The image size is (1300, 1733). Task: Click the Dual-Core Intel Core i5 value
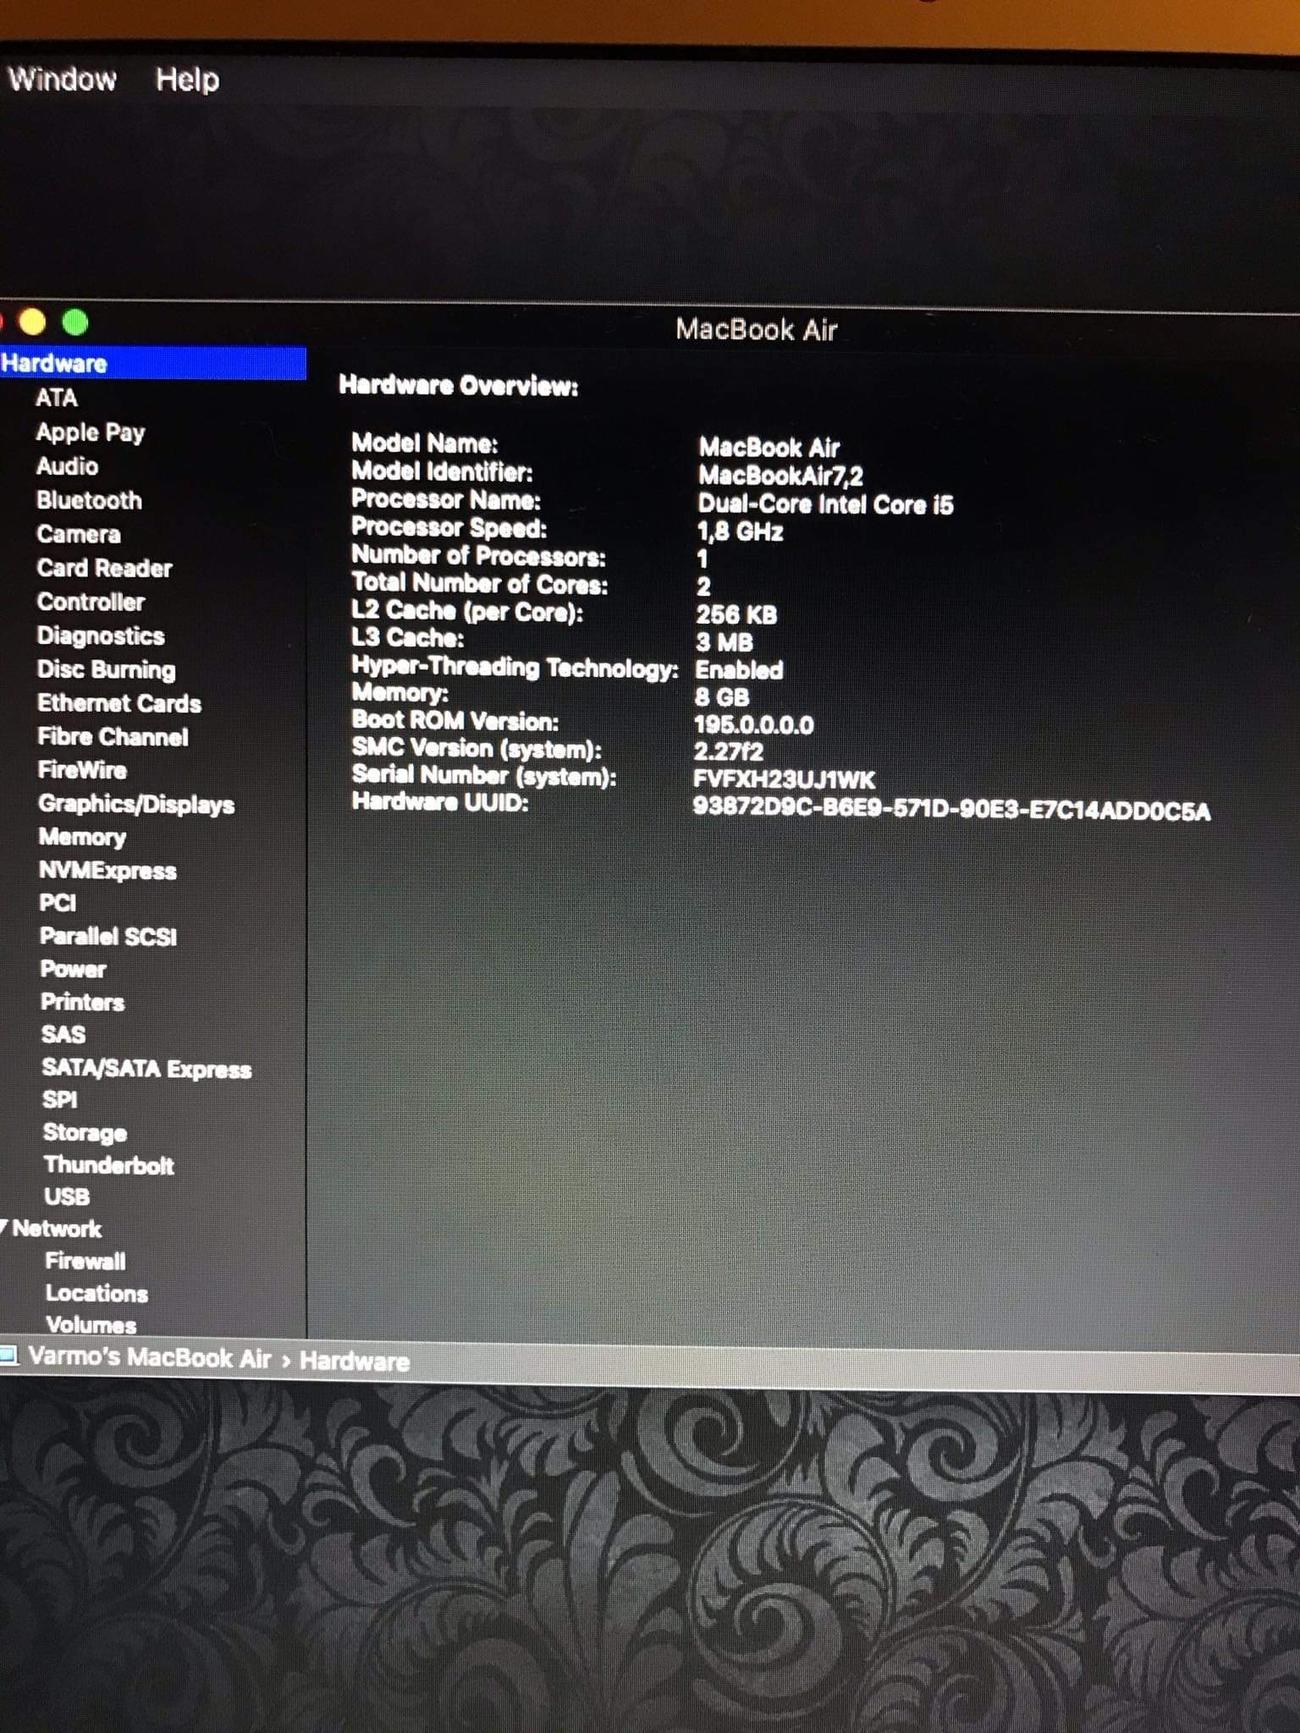(825, 504)
